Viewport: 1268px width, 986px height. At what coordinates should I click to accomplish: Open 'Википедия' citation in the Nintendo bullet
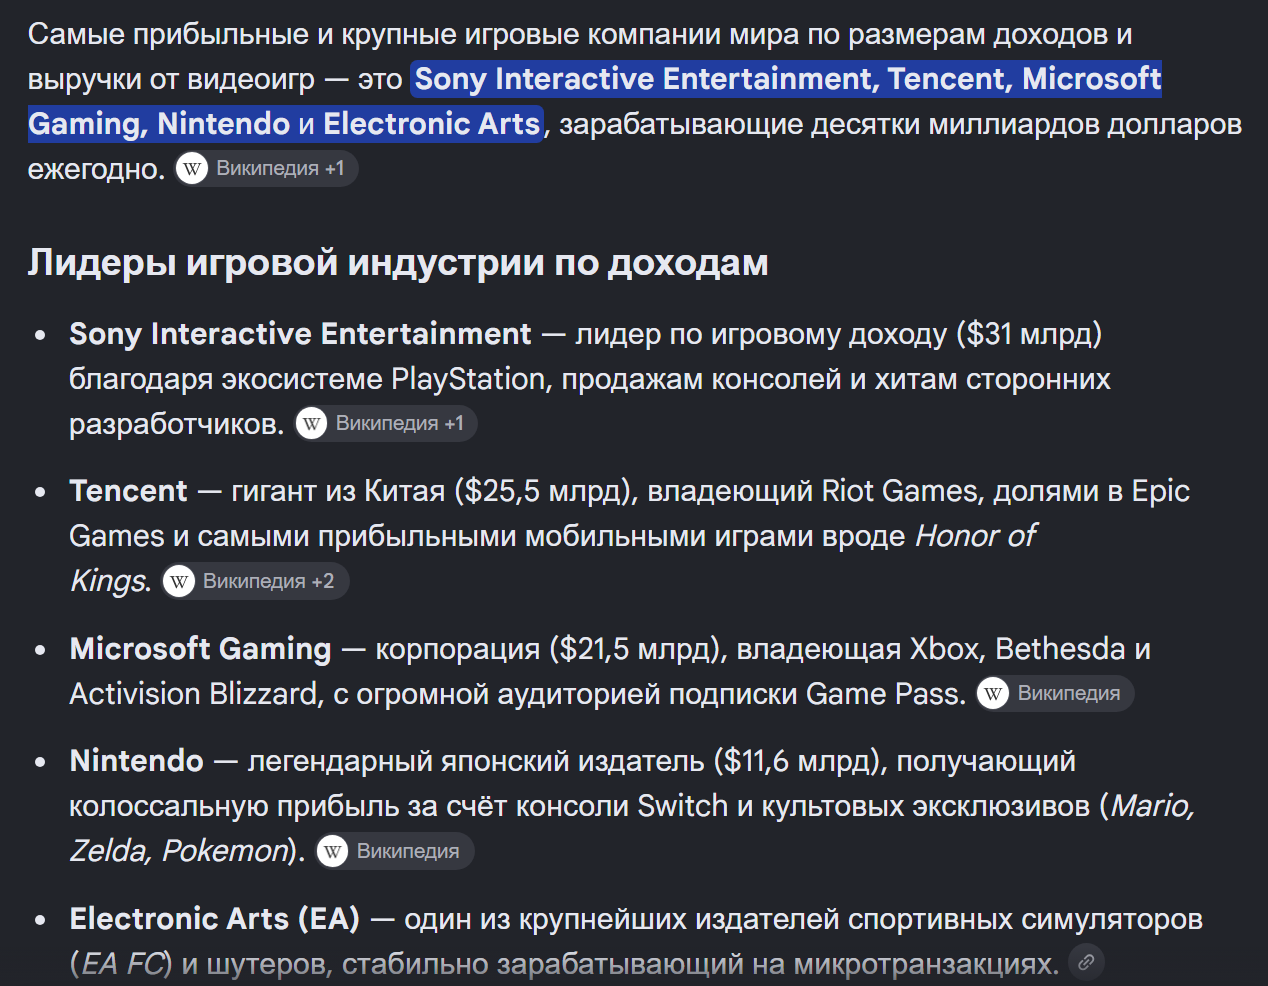click(394, 852)
